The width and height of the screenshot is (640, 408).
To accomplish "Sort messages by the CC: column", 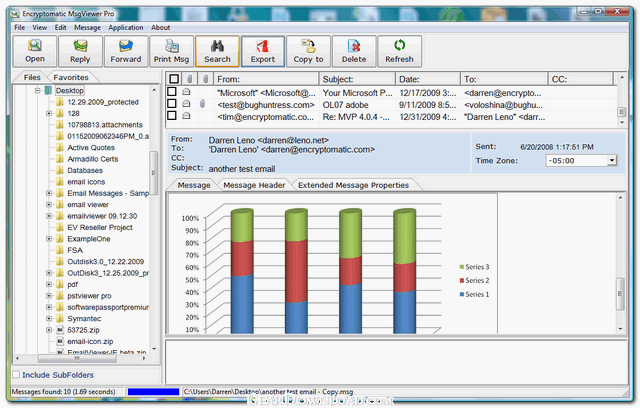I will tap(580, 79).
